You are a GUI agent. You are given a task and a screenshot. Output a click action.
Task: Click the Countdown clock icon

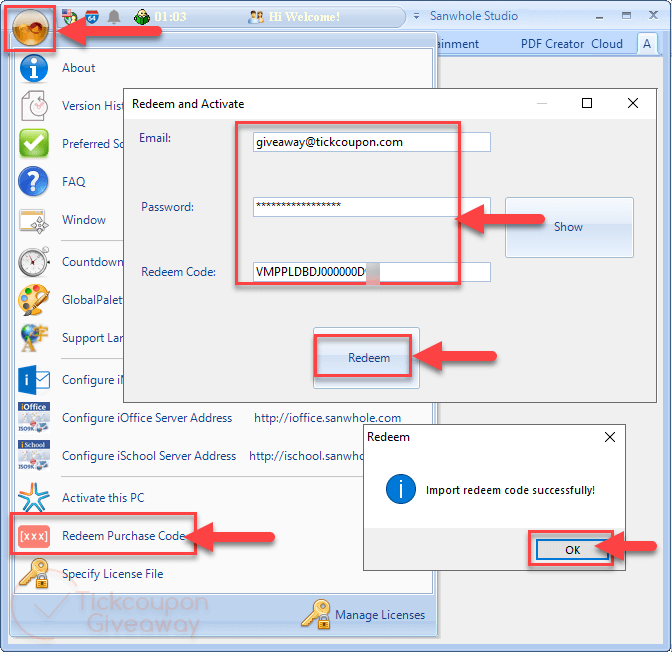[x=34, y=261]
